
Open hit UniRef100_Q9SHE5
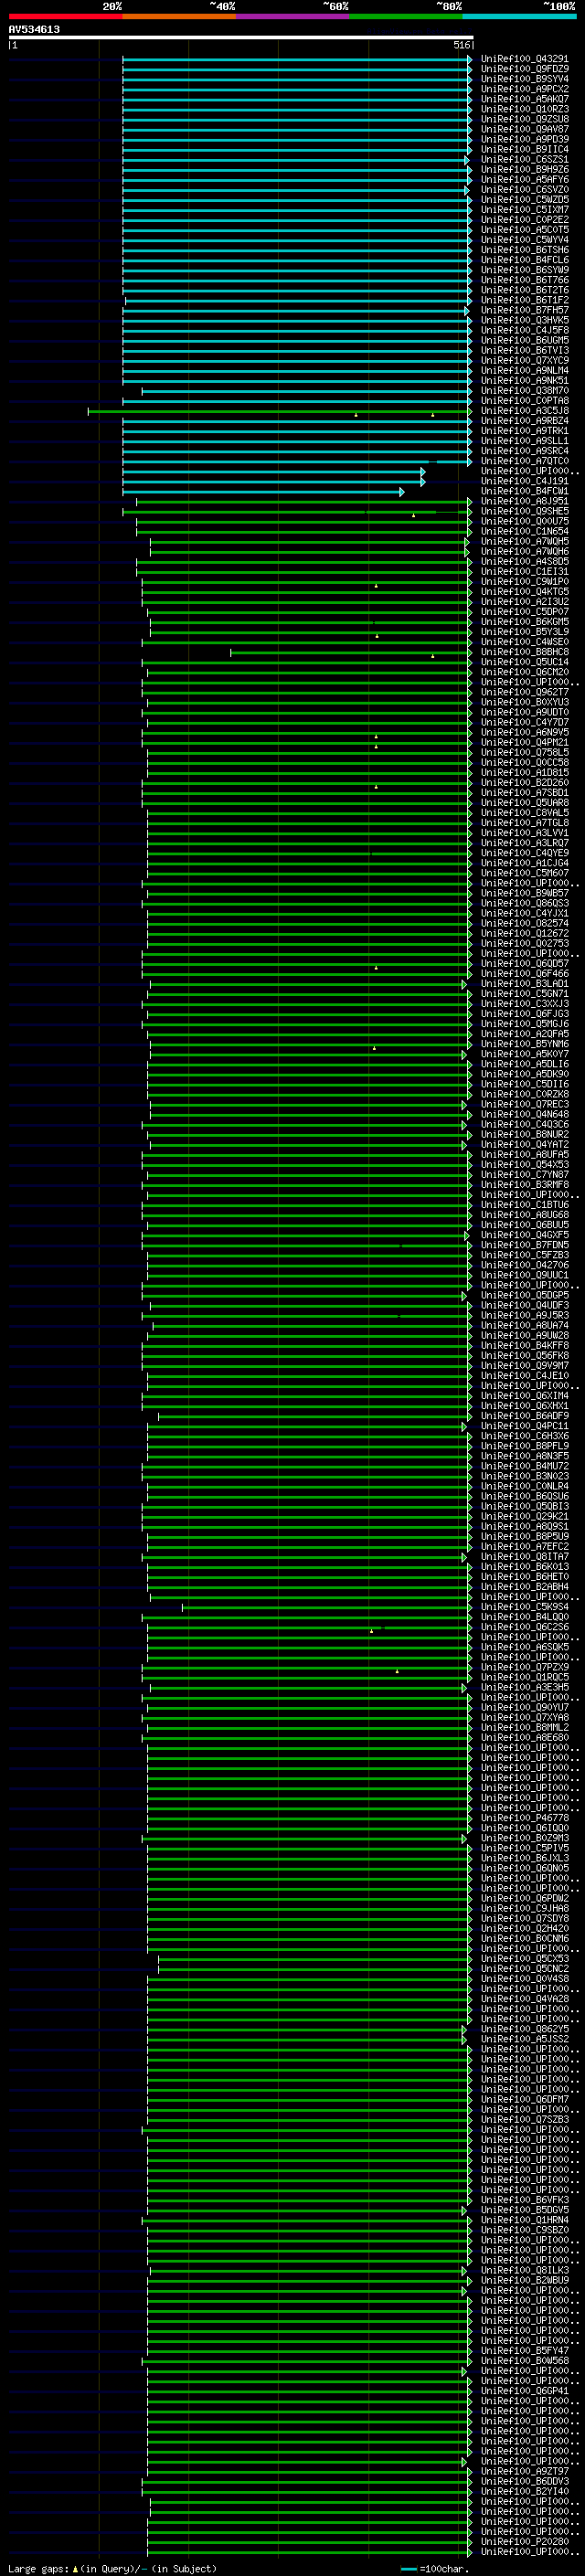pyautogui.click(x=524, y=511)
